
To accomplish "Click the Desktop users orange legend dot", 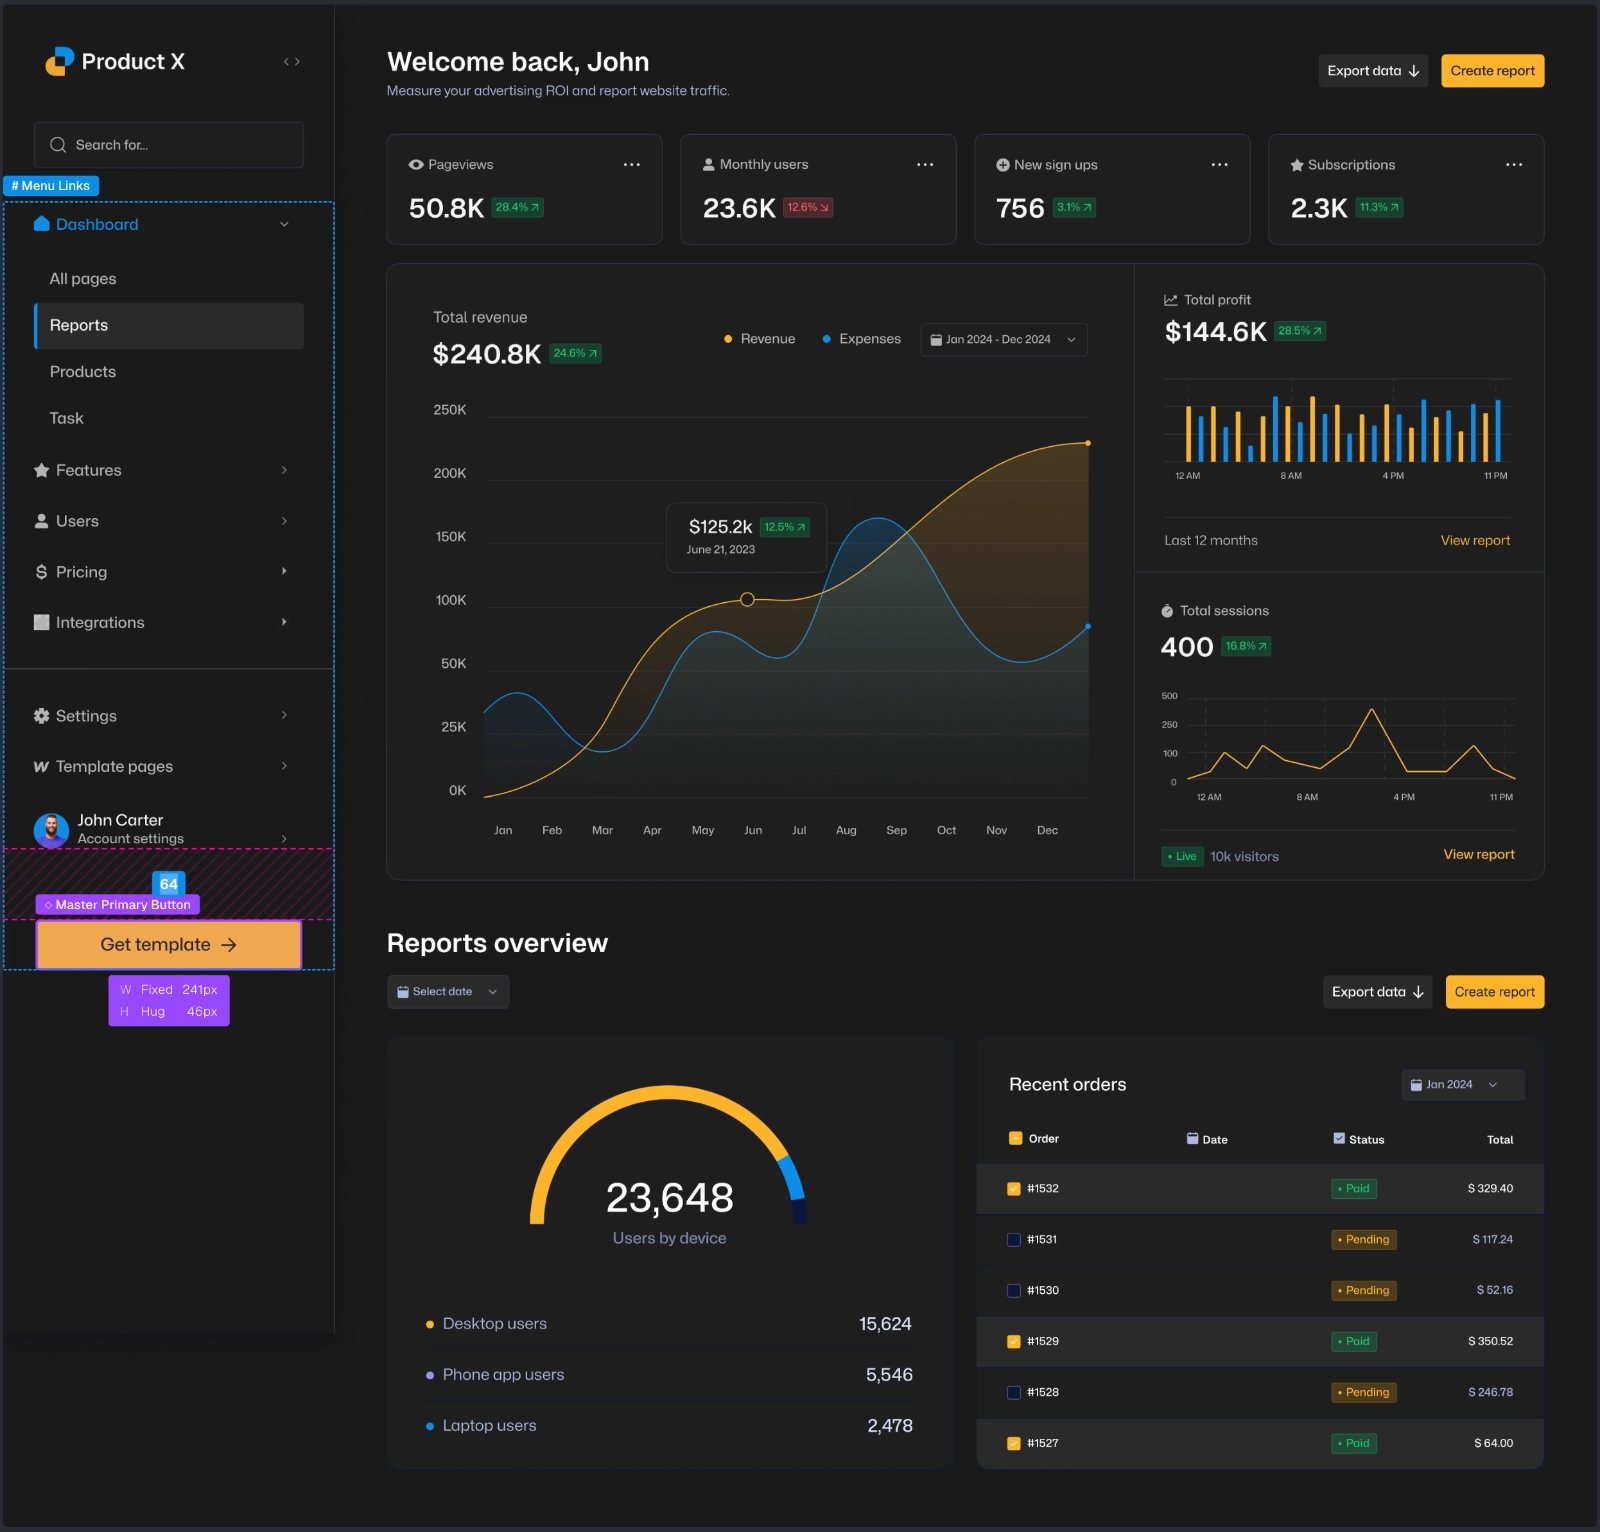I will coord(430,1324).
